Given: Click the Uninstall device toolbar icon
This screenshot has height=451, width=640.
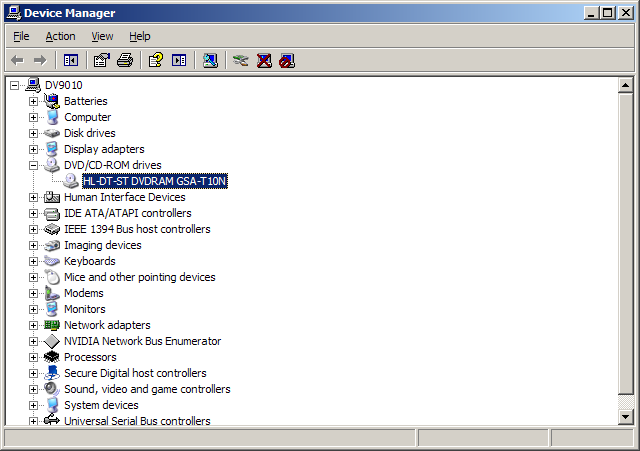Looking at the screenshot, I should [264, 60].
